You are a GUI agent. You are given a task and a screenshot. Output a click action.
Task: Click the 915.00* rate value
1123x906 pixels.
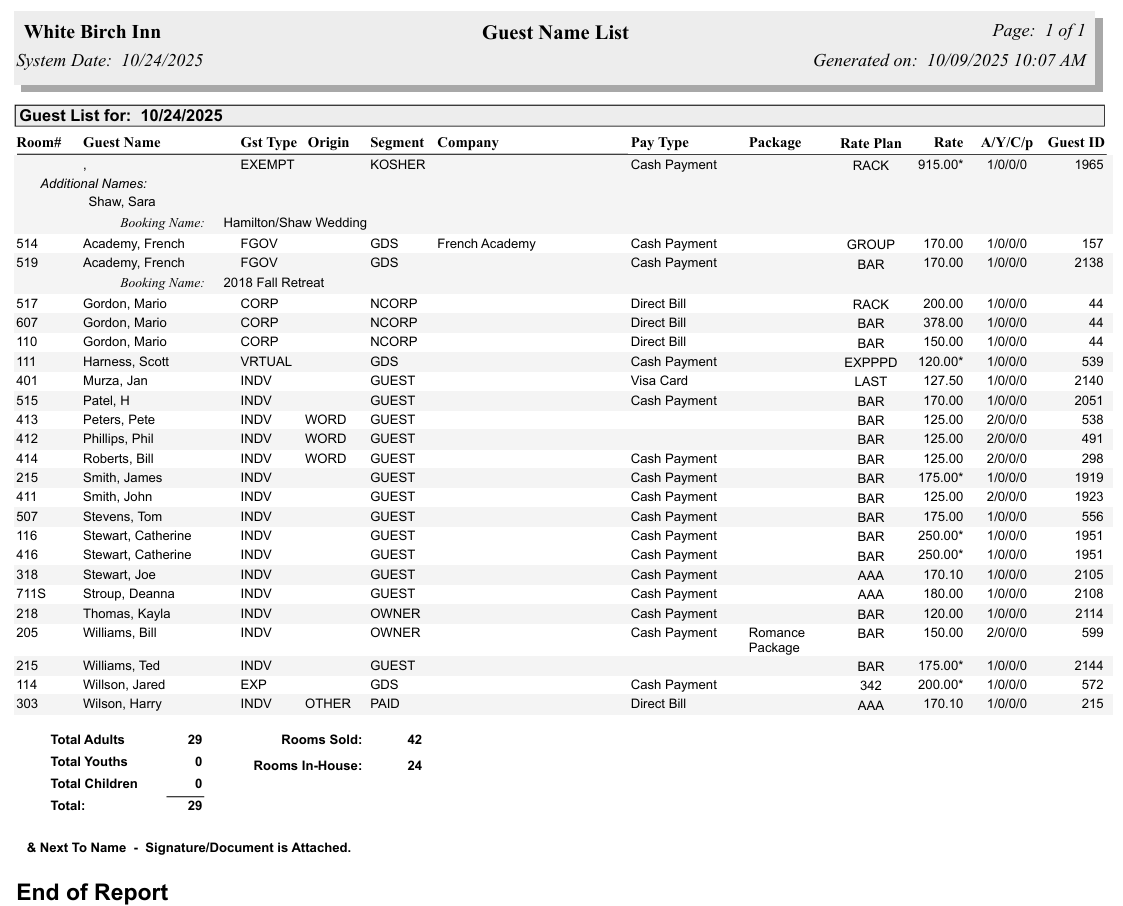pos(940,165)
